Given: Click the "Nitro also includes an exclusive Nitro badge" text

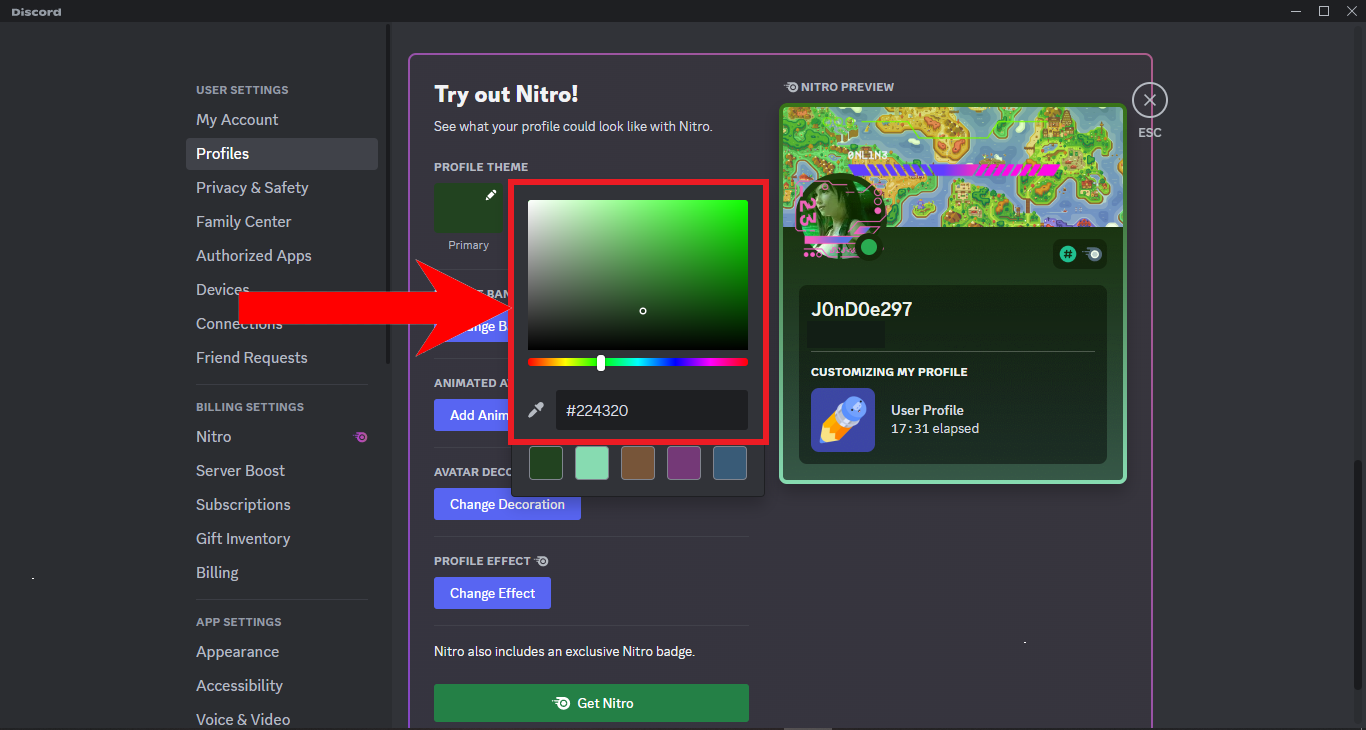Looking at the screenshot, I should pyautogui.click(x=564, y=651).
